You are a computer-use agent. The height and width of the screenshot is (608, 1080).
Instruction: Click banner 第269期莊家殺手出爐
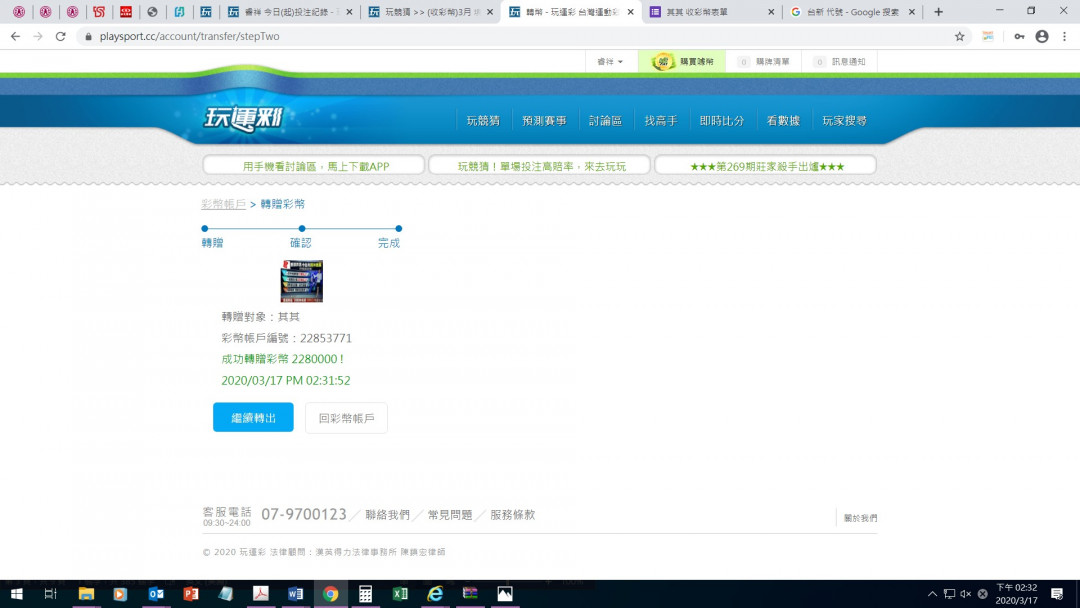pyautogui.click(x=765, y=165)
